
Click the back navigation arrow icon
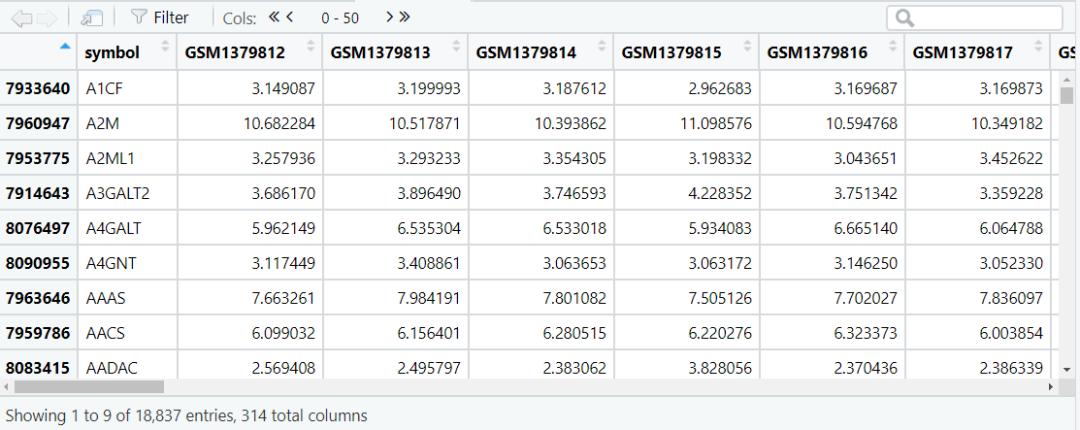[22, 19]
